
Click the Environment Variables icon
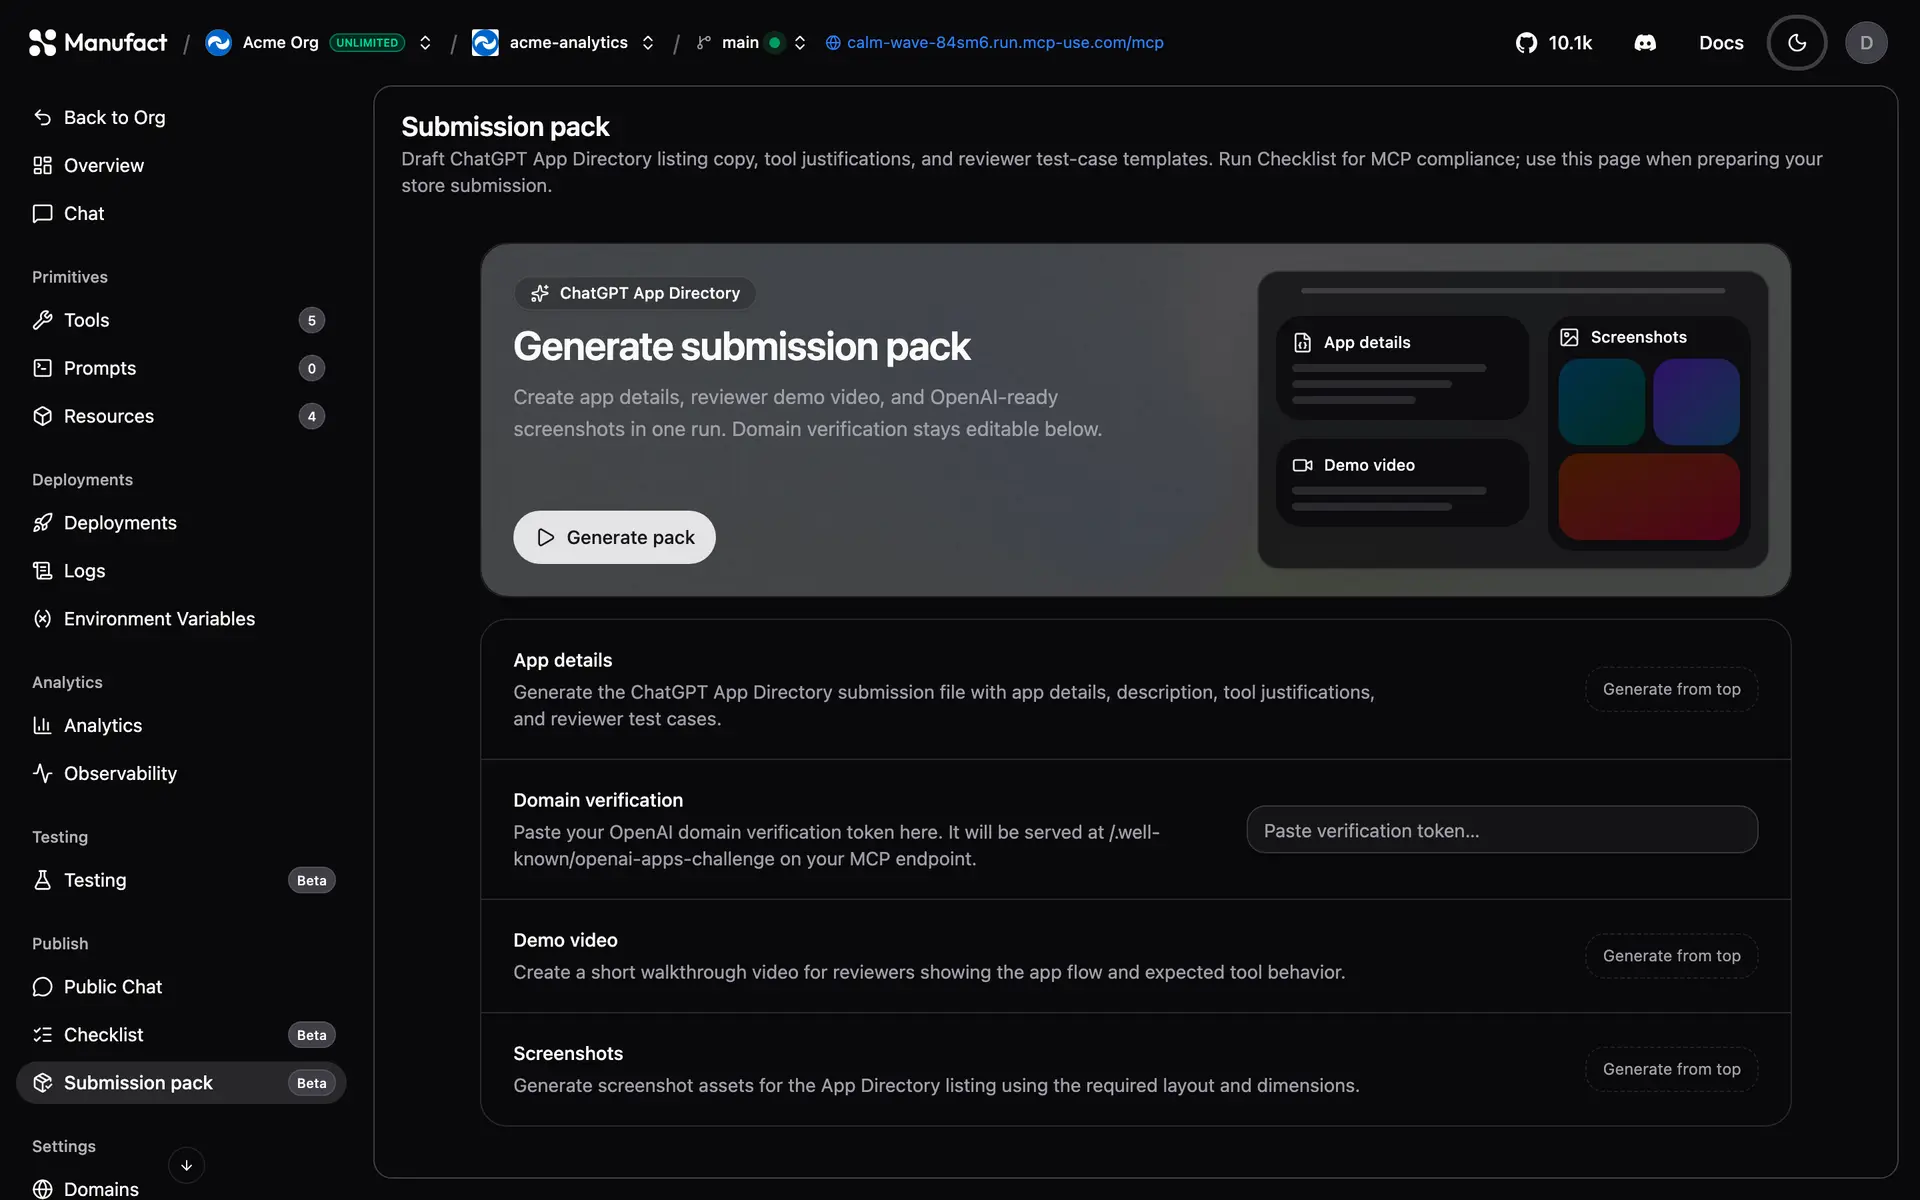pyautogui.click(x=42, y=619)
